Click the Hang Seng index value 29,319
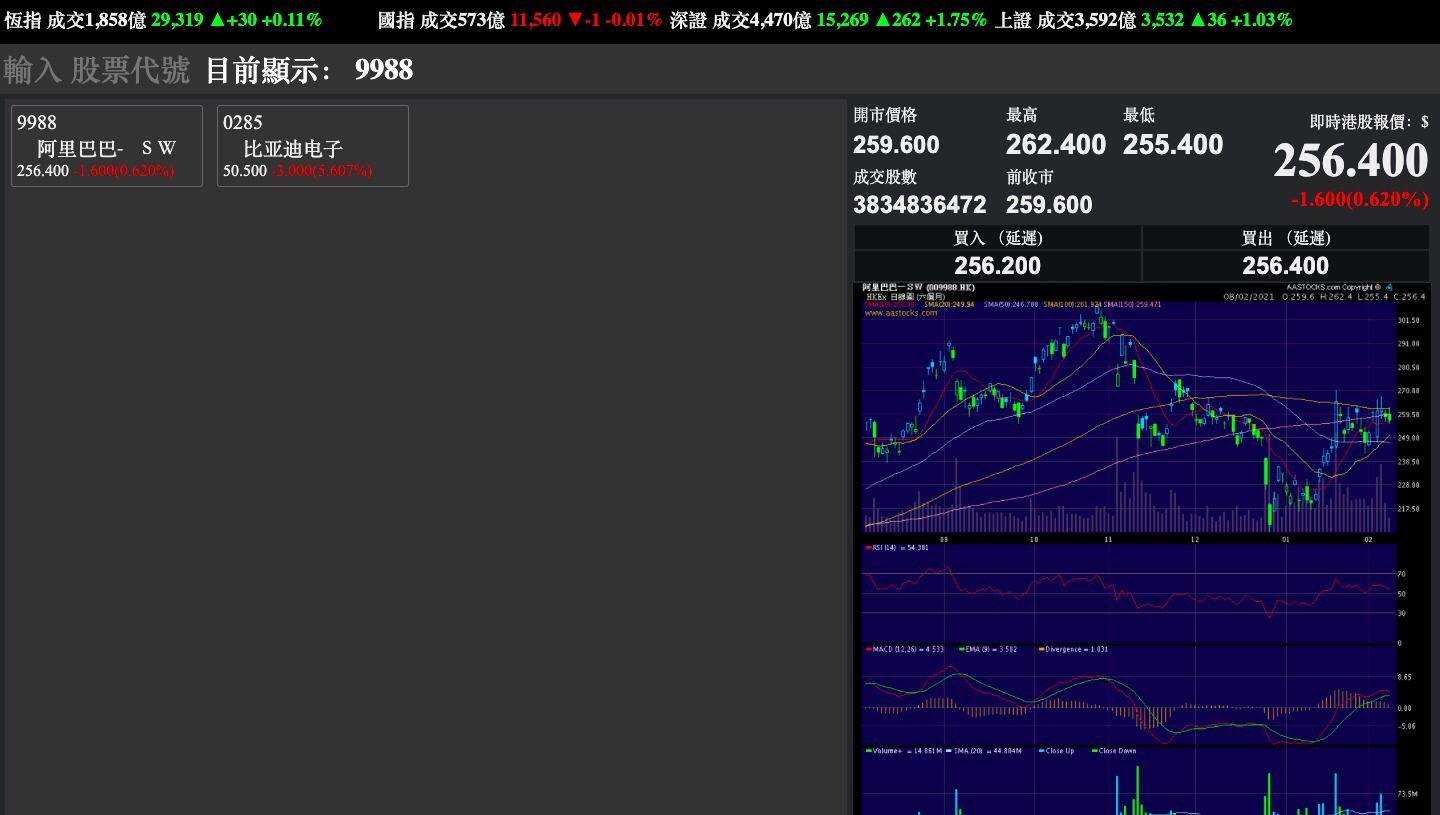Image resolution: width=1440 pixels, height=815 pixels. click(177, 20)
